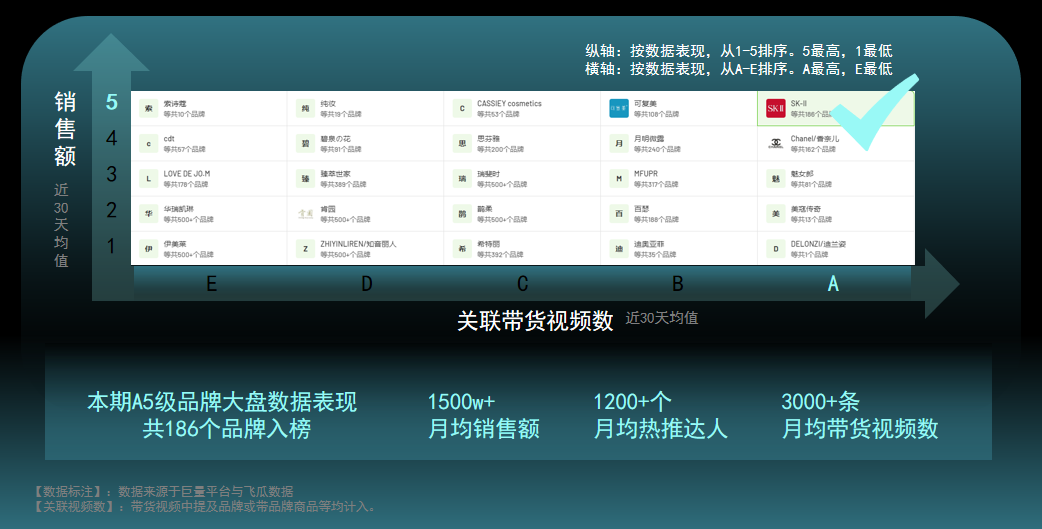Click the 臻 avatar tile
Screen dimensions: 1042x529
coord(305,179)
